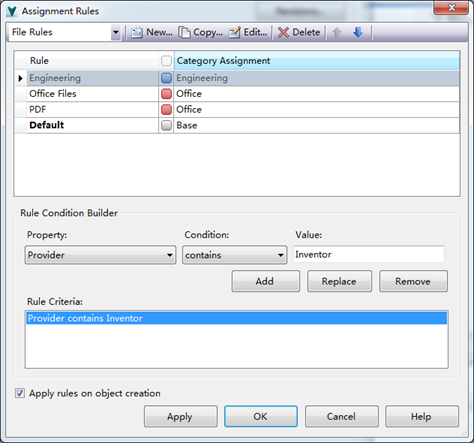Toggle Apply rules on object creation
Screen dimensions: 474x443
click(20, 393)
